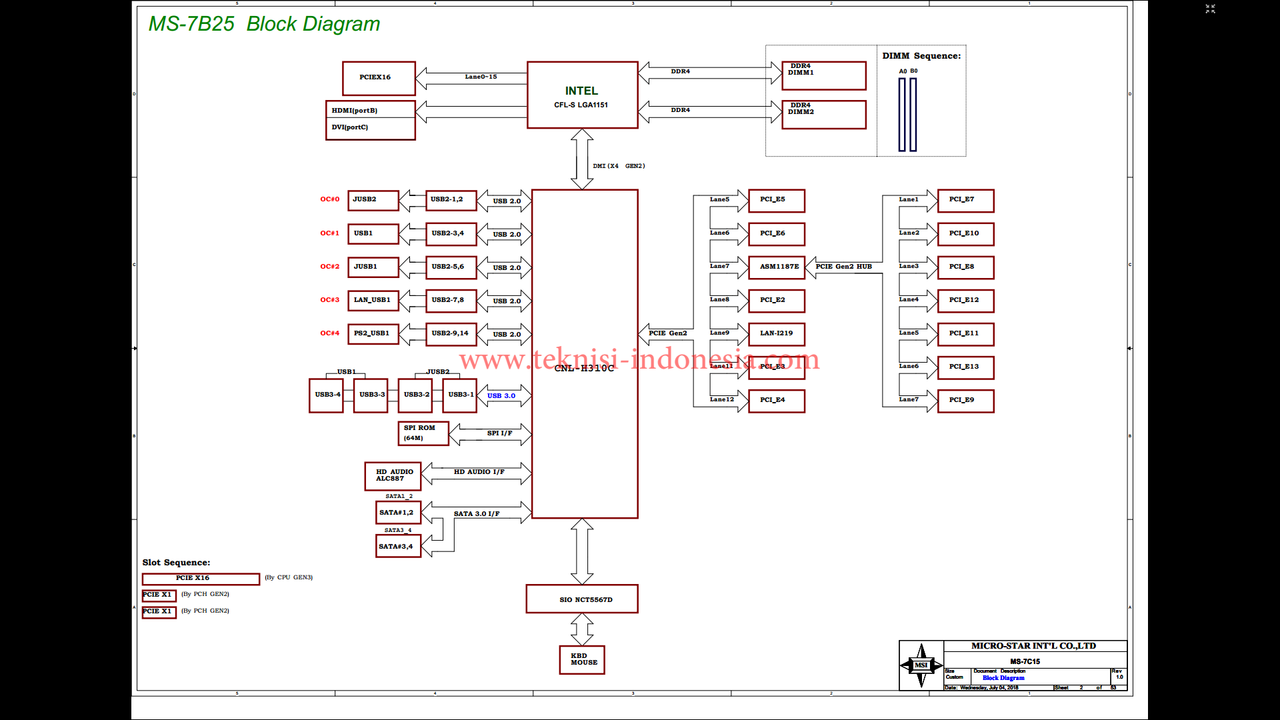Select the PS2_USB1 box

[372, 333]
